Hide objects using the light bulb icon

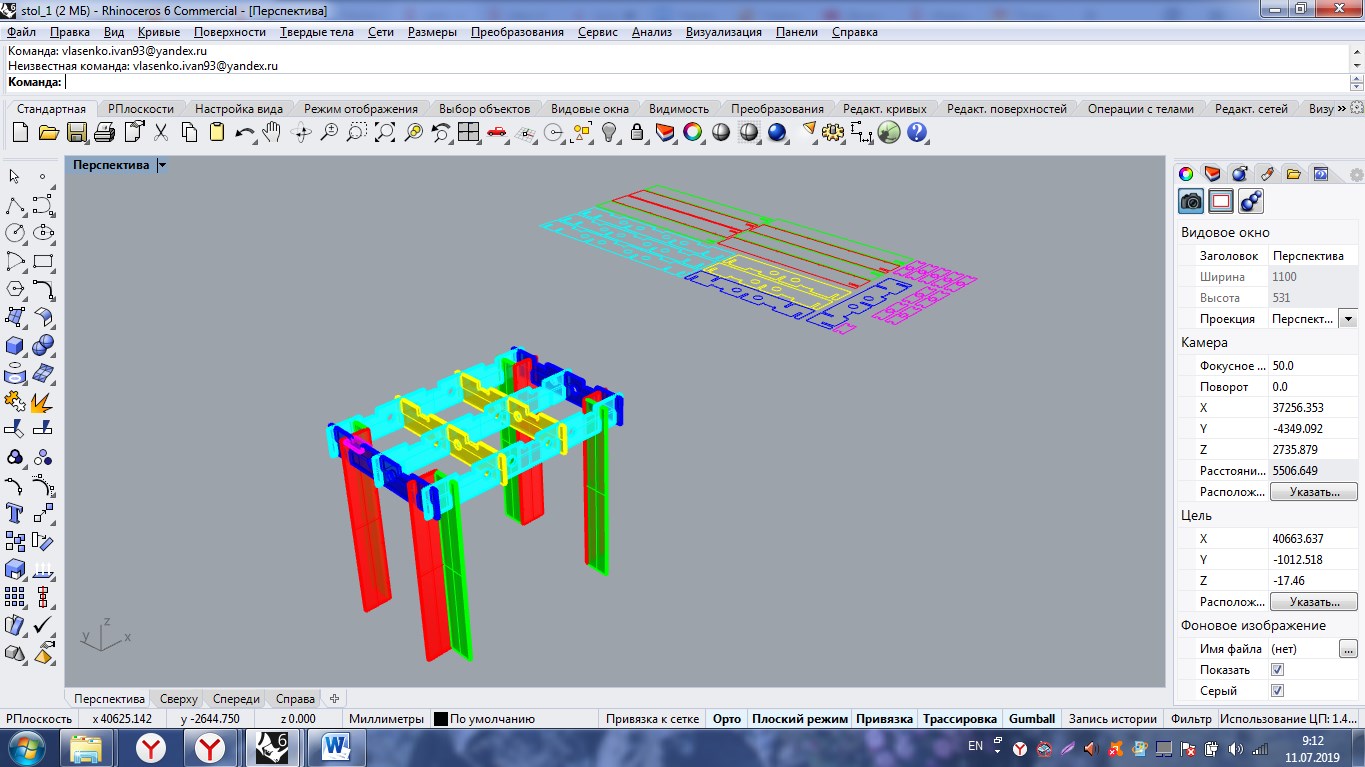click(609, 132)
